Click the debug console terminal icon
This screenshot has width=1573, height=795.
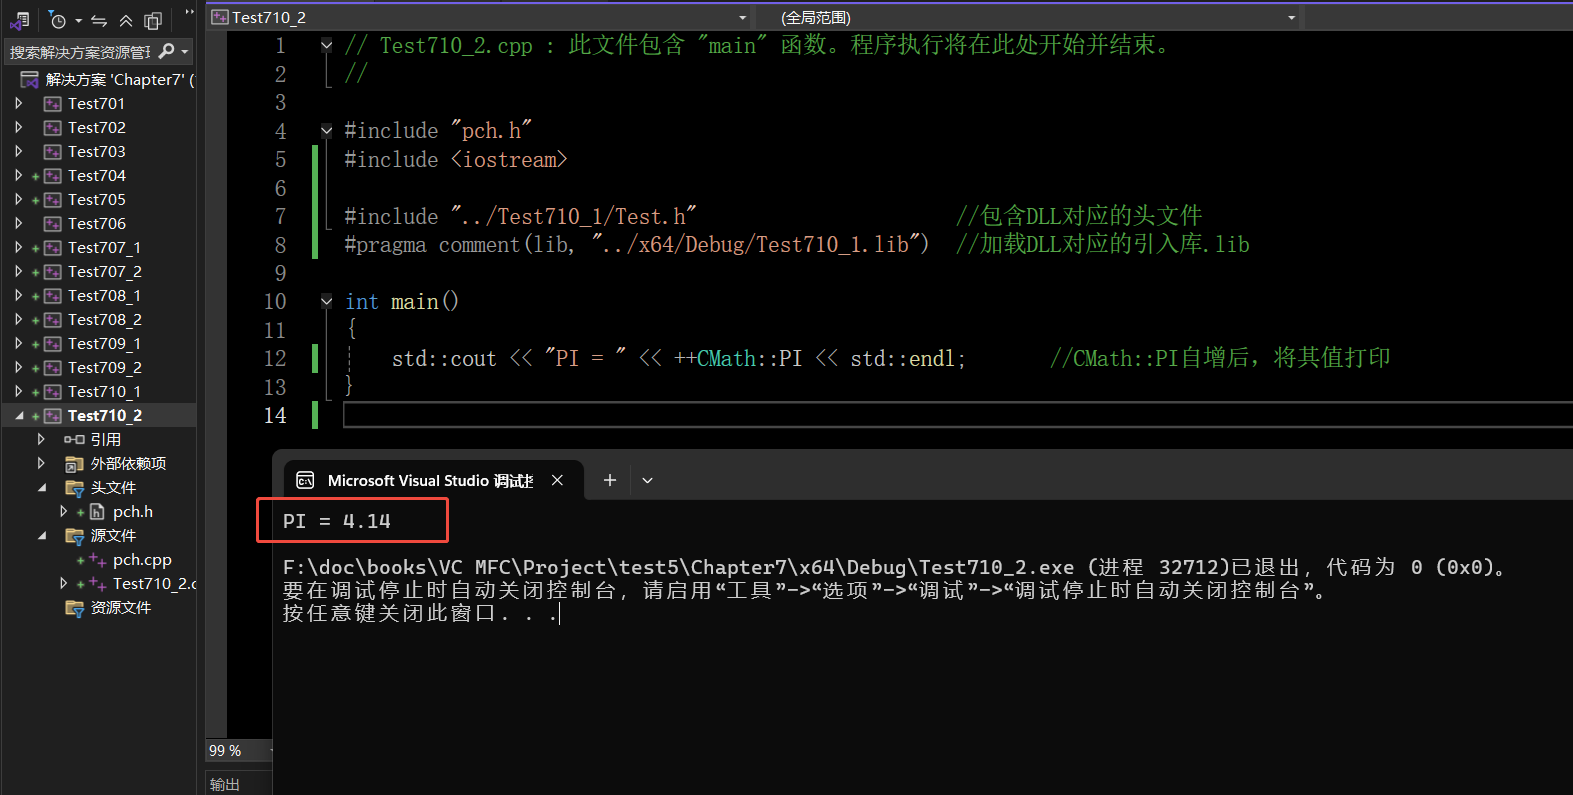click(306, 481)
